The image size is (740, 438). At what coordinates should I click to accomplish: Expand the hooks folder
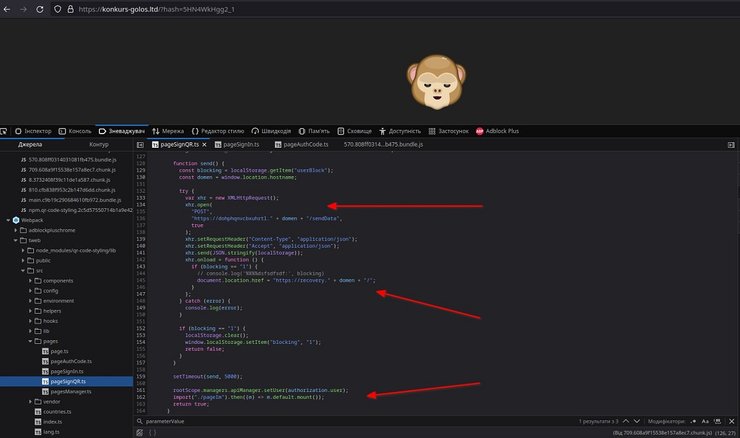(x=31, y=321)
